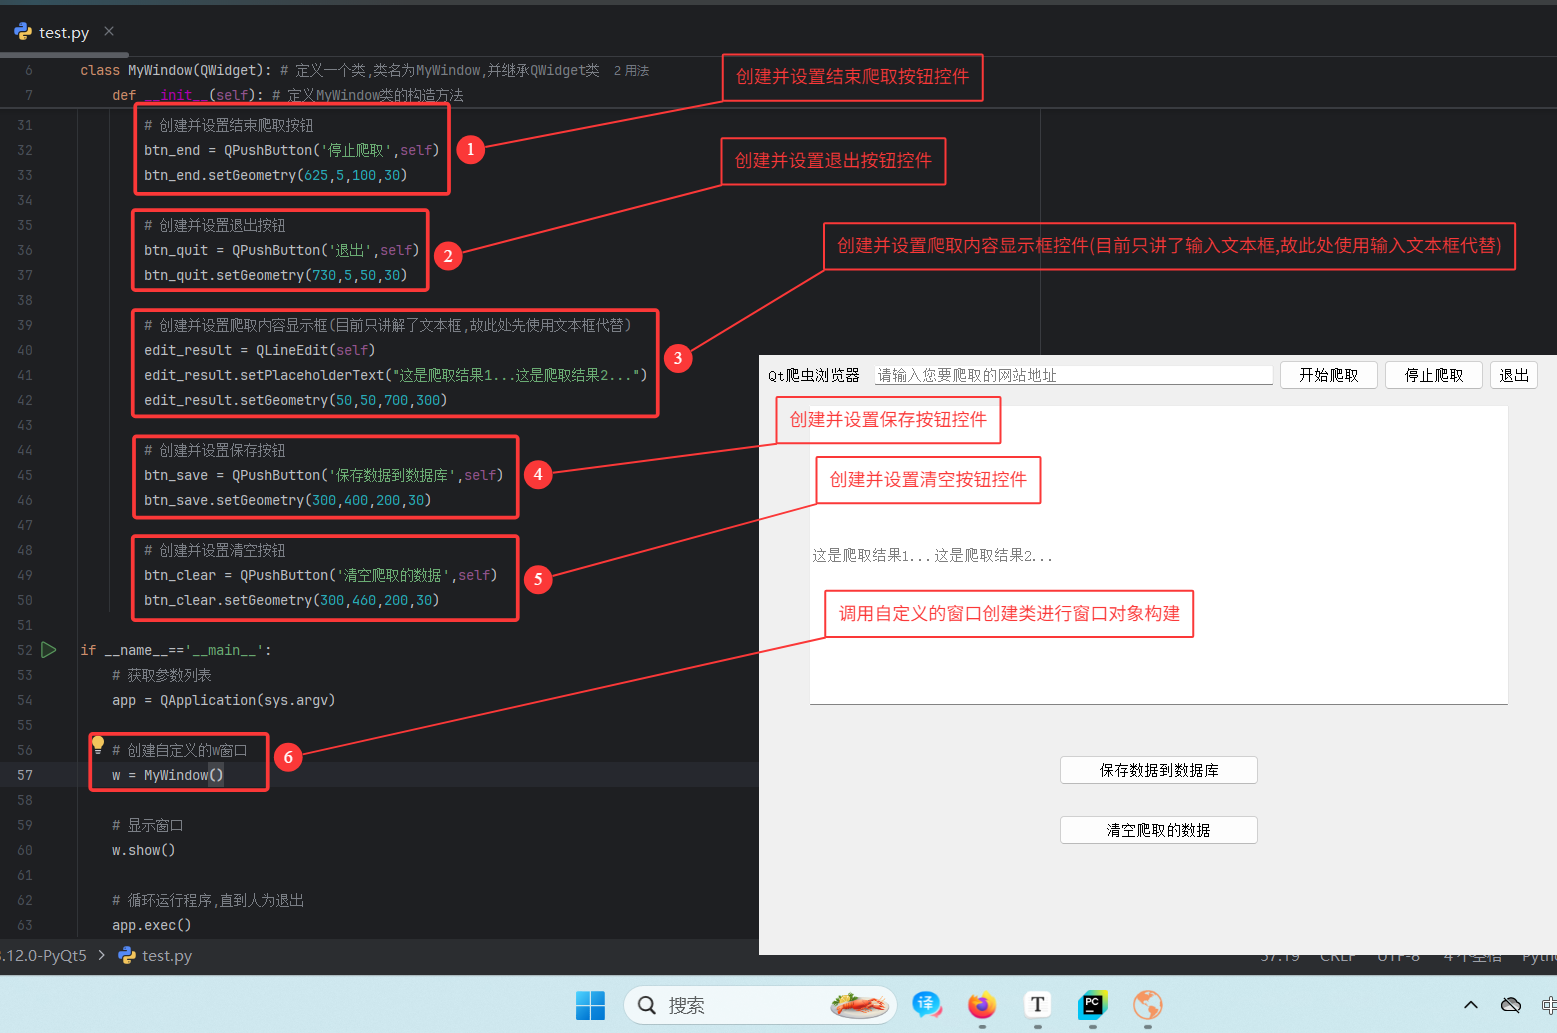1557x1033 pixels.
Task: Click the 'app.exec()' code line
Action: (x=152, y=925)
